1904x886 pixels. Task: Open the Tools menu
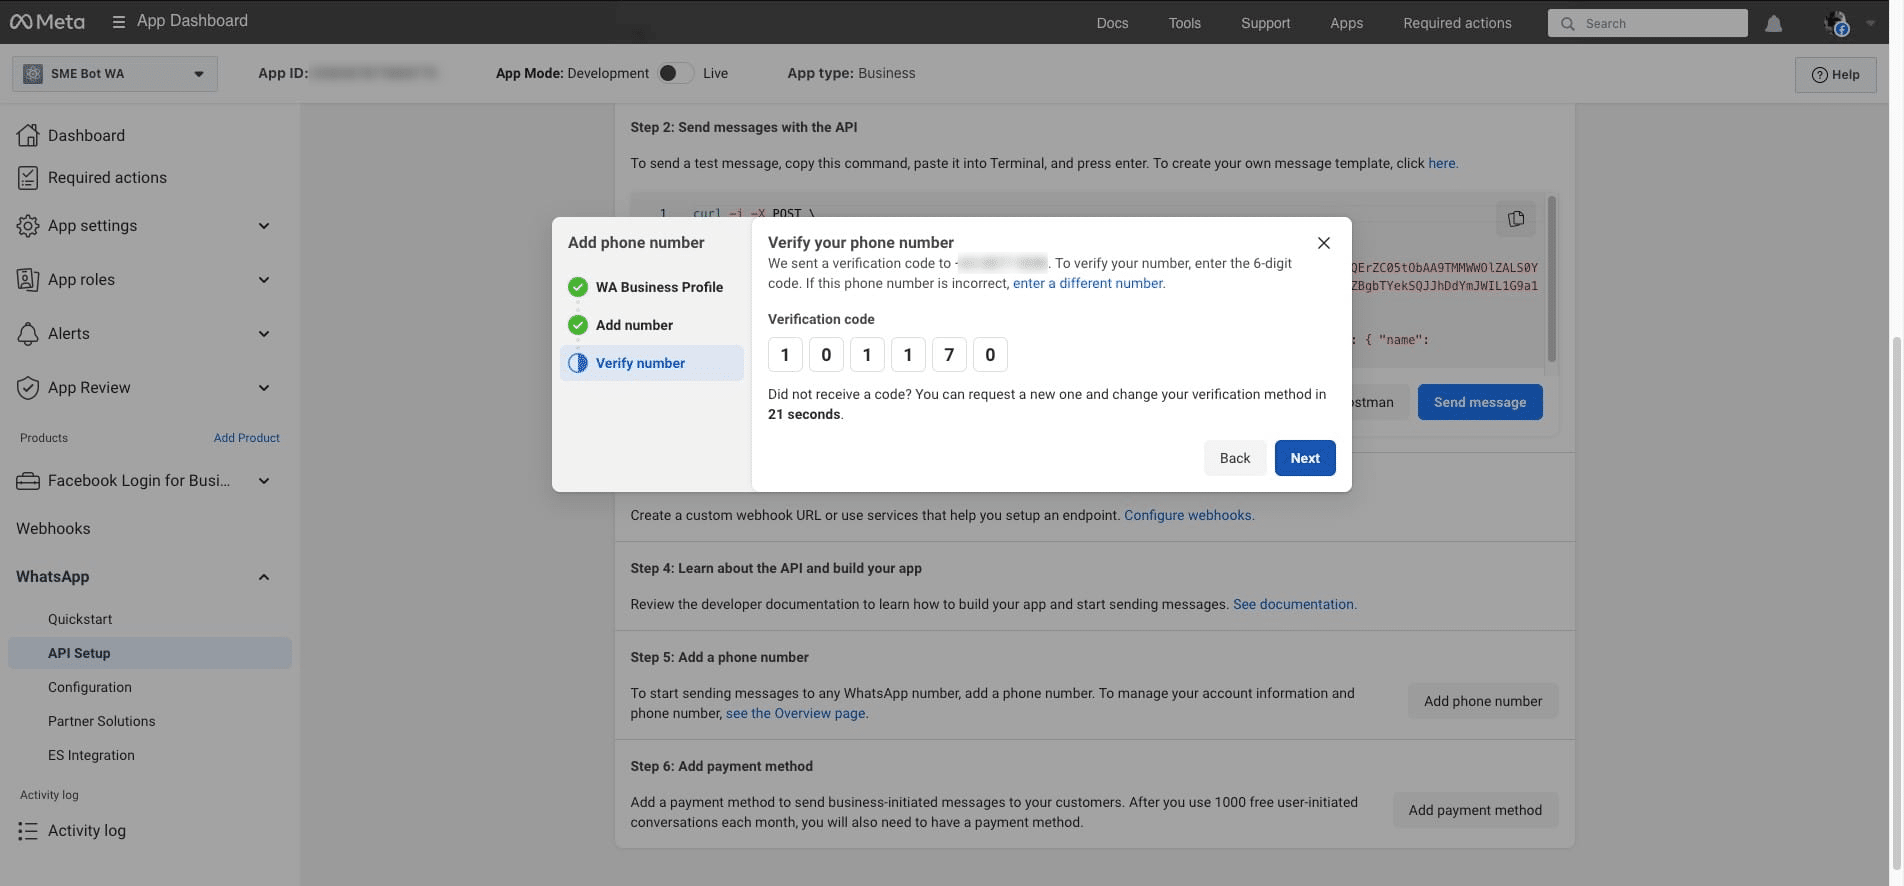click(1185, 23)
